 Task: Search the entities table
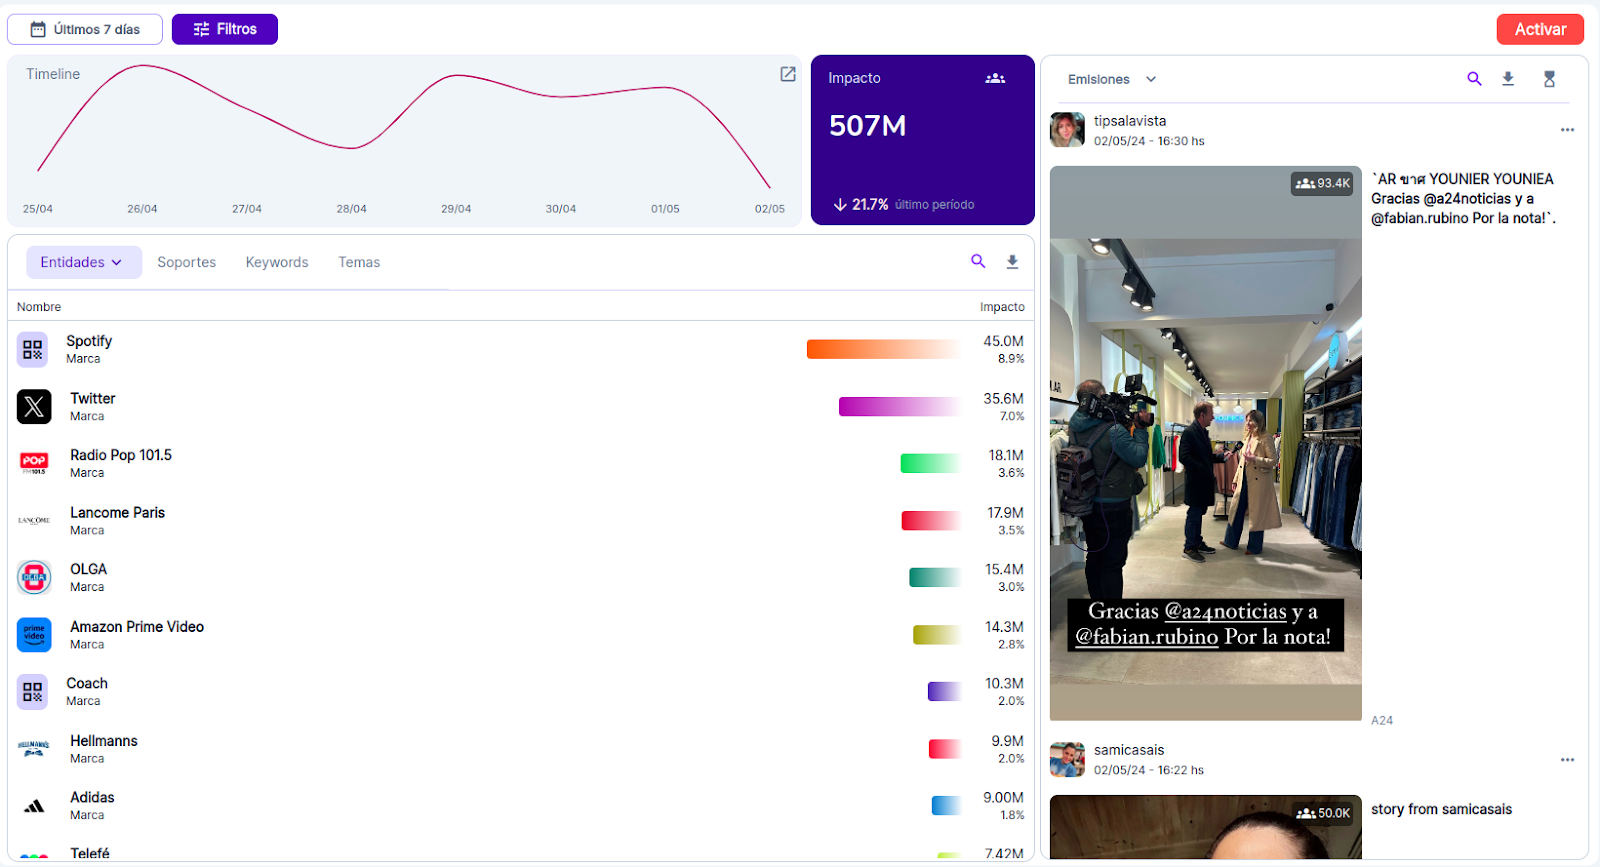click(978, 261)
